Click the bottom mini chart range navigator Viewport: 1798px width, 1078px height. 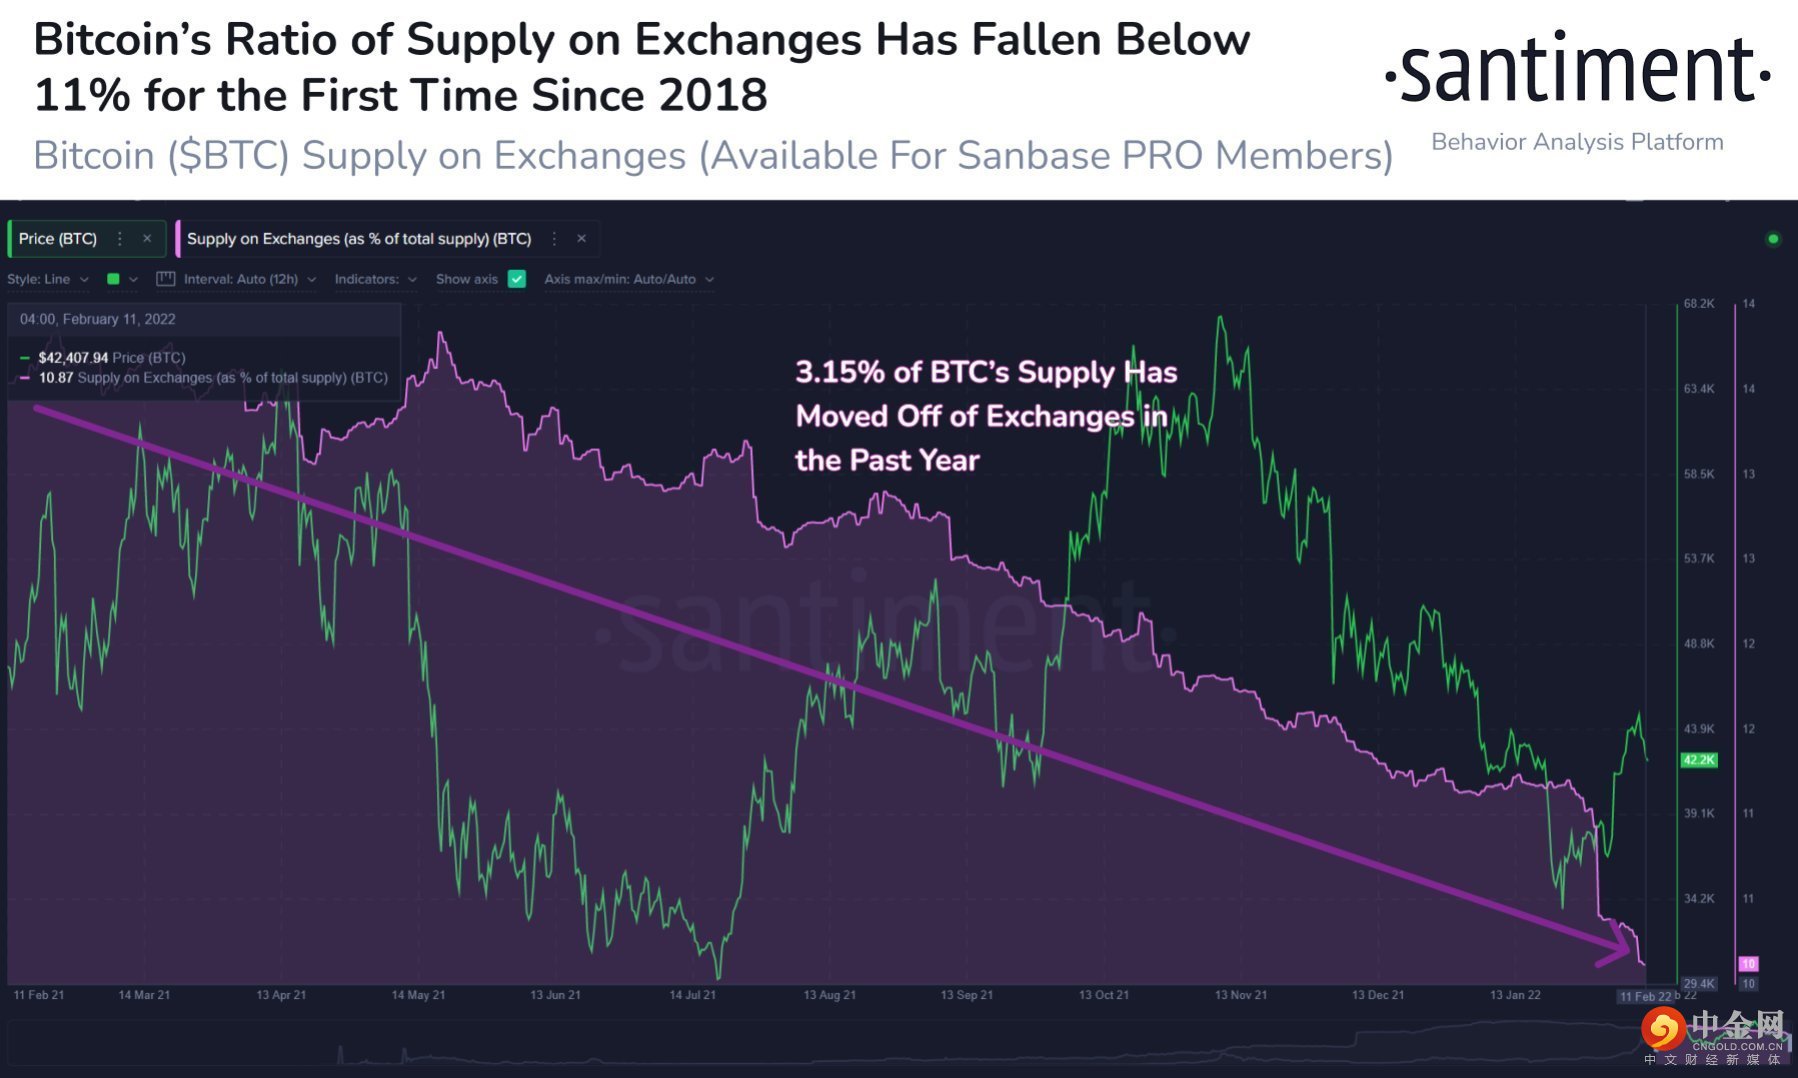click(820, 1045)
